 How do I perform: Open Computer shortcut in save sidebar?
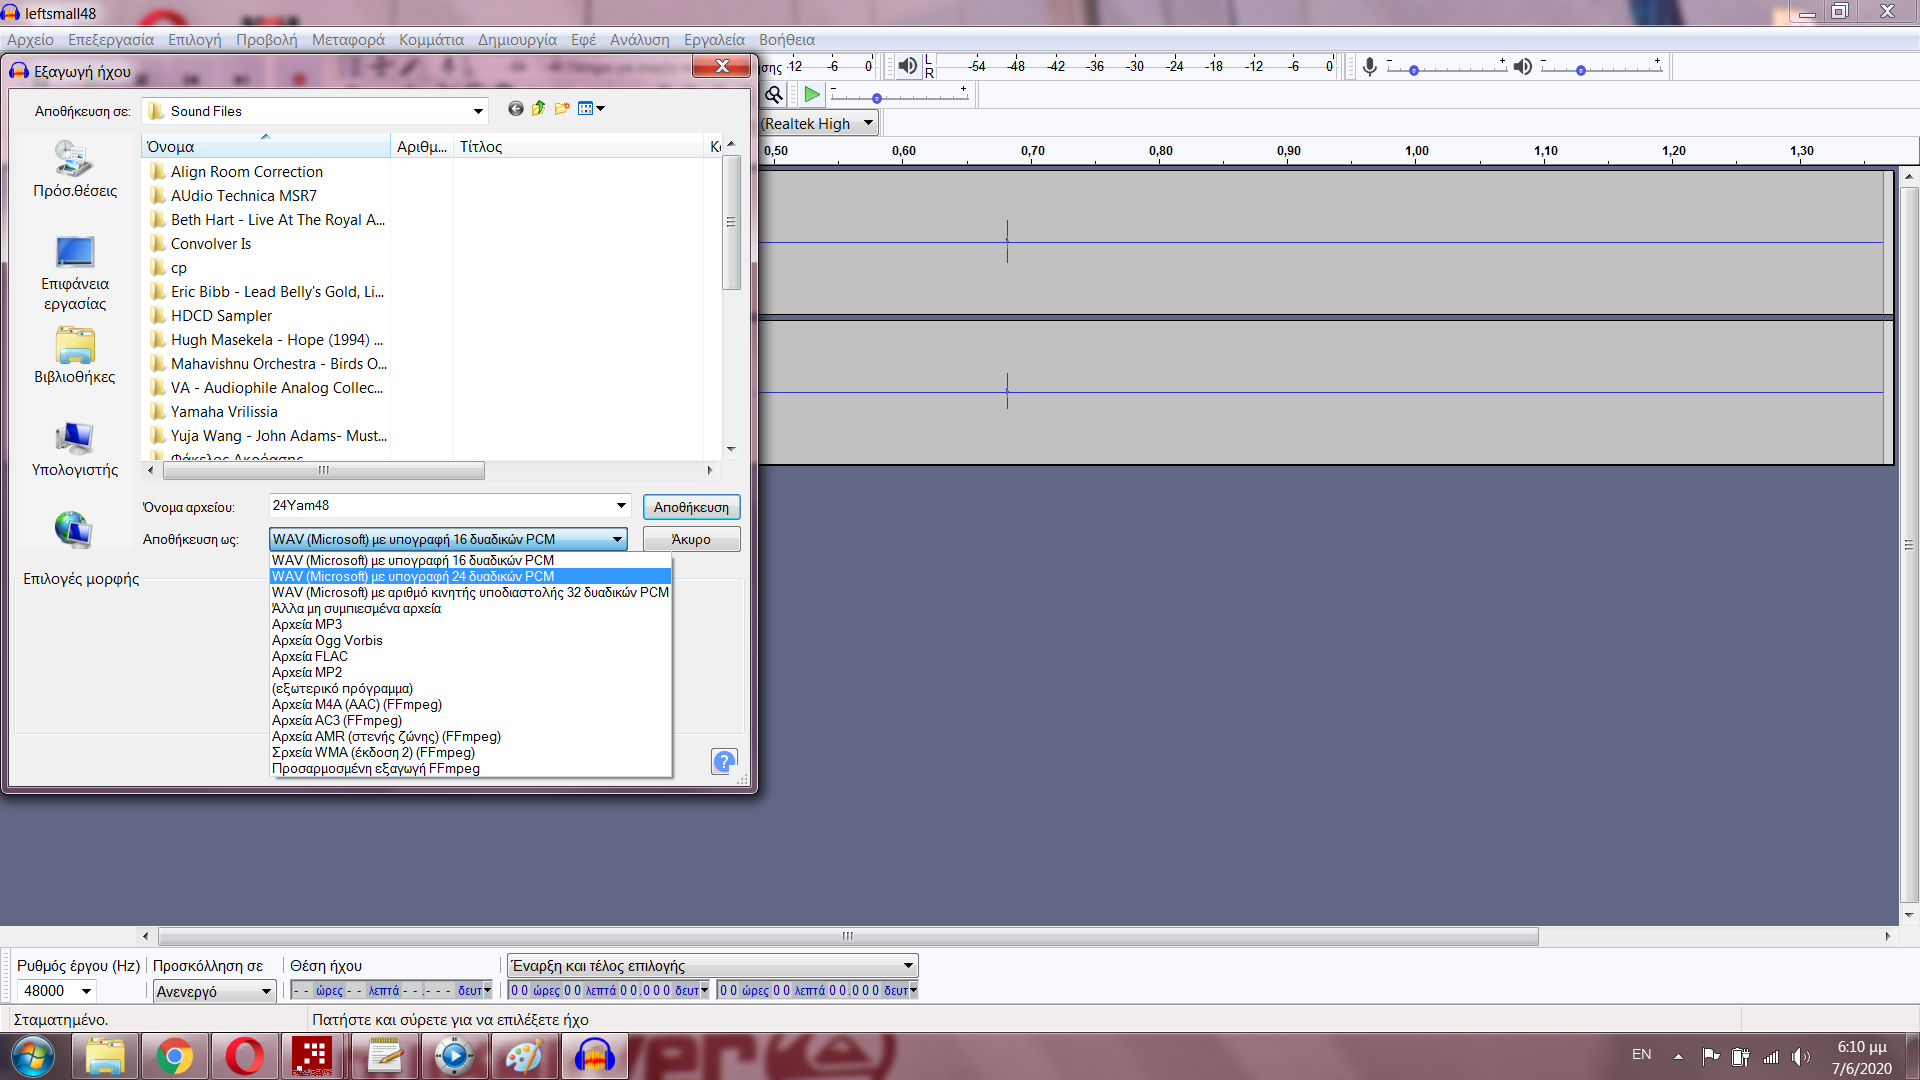pos(75,450)
